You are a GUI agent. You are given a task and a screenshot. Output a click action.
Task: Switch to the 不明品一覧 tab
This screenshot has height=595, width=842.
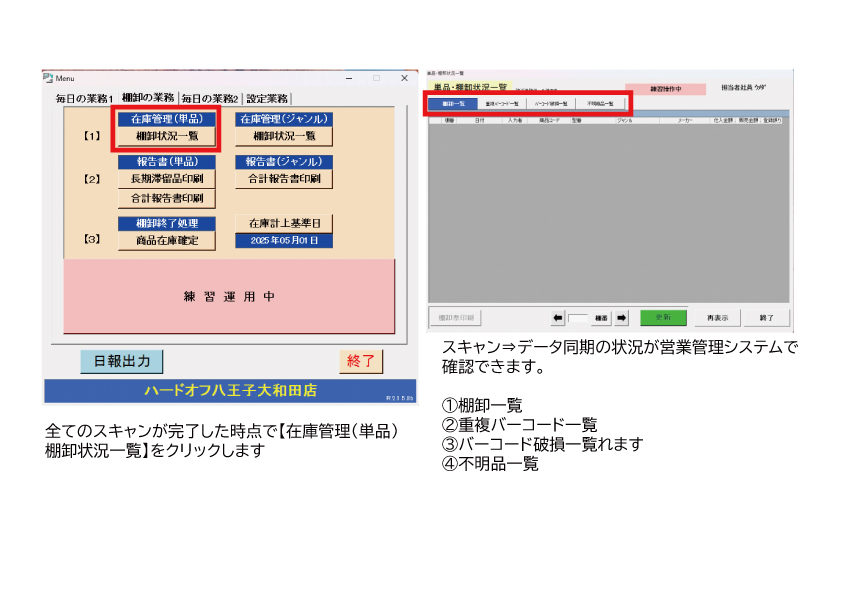coord(602,103)
